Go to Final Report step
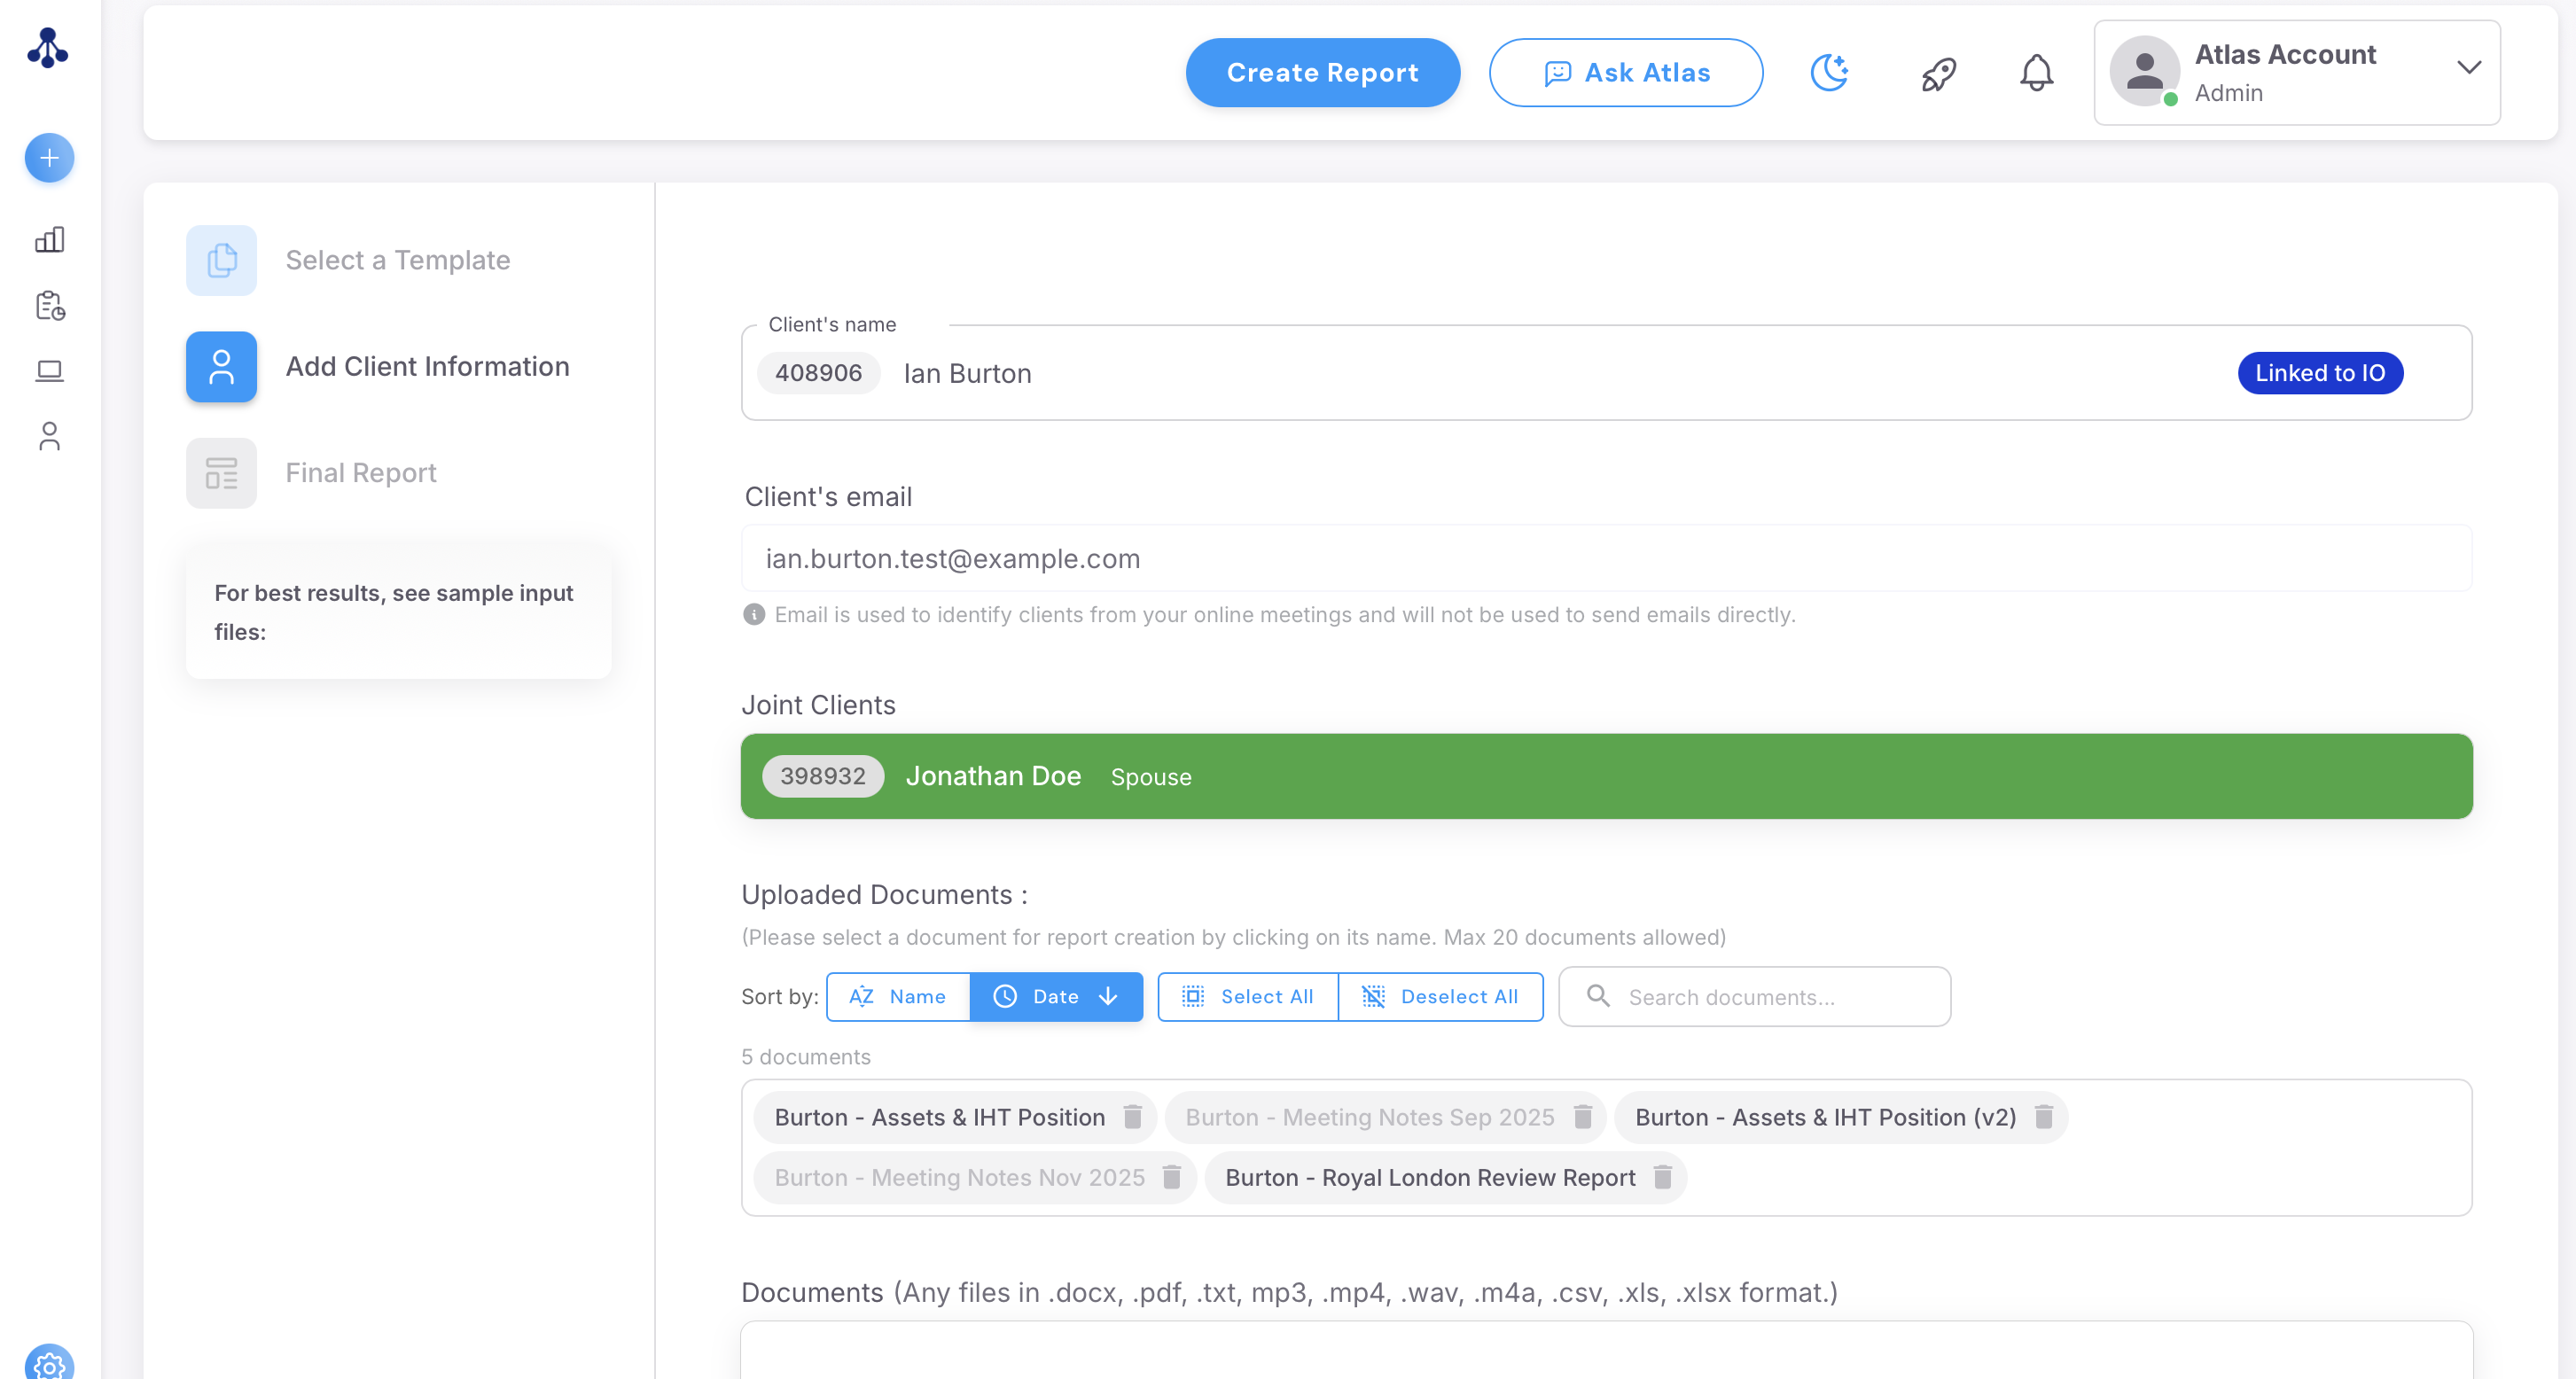The width and height of the screenshot is (2576, 1379). pos(311,473)
